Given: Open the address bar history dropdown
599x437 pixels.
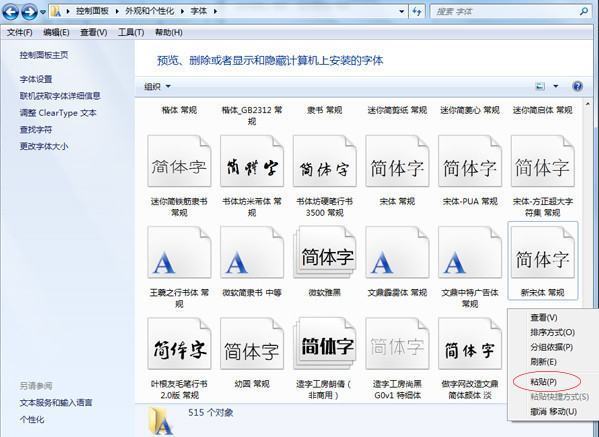Looking at the screenshot, I should point(401,11).
